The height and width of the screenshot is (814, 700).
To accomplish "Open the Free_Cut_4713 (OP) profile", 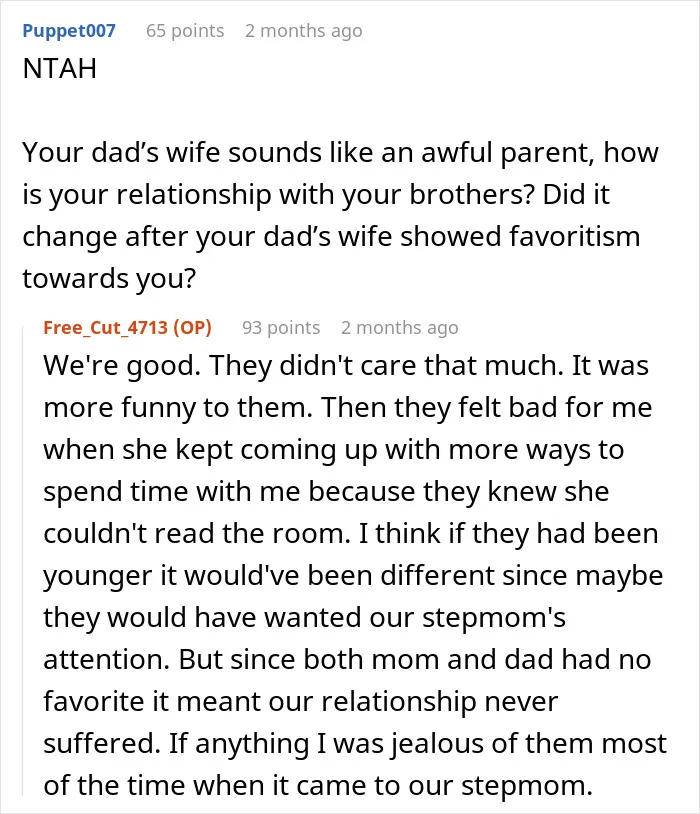I will point(127,328).
